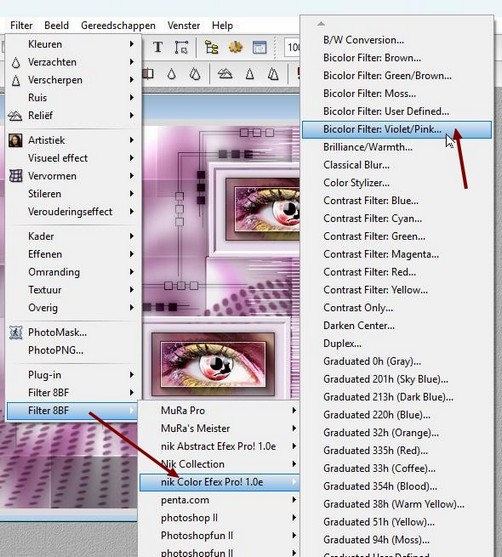Choose Color Stylizer... filter
The height and width of the screenshot is (557, 502).
tap(397, 183)
